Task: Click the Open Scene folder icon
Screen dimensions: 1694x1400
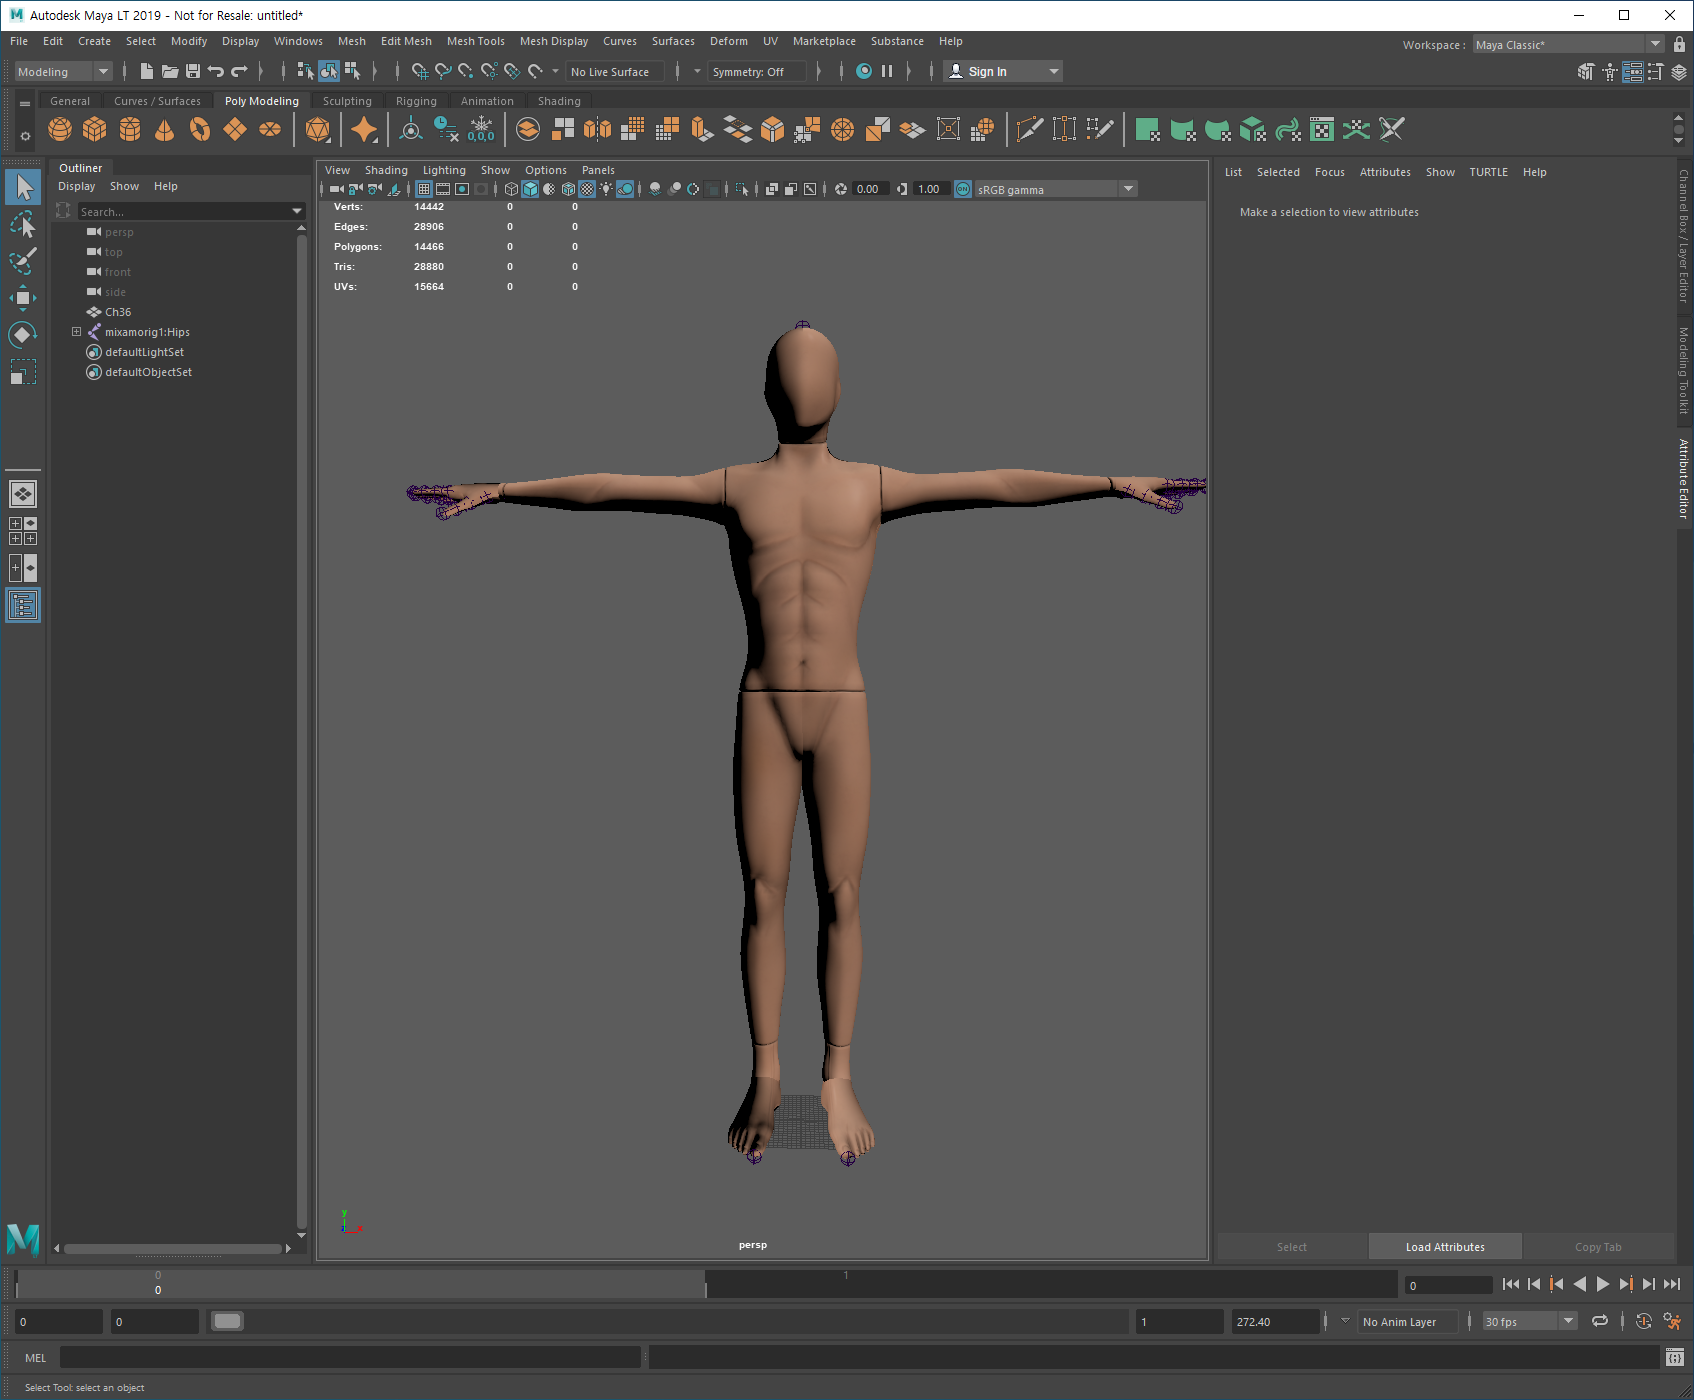Action: (x=170, y=71)
